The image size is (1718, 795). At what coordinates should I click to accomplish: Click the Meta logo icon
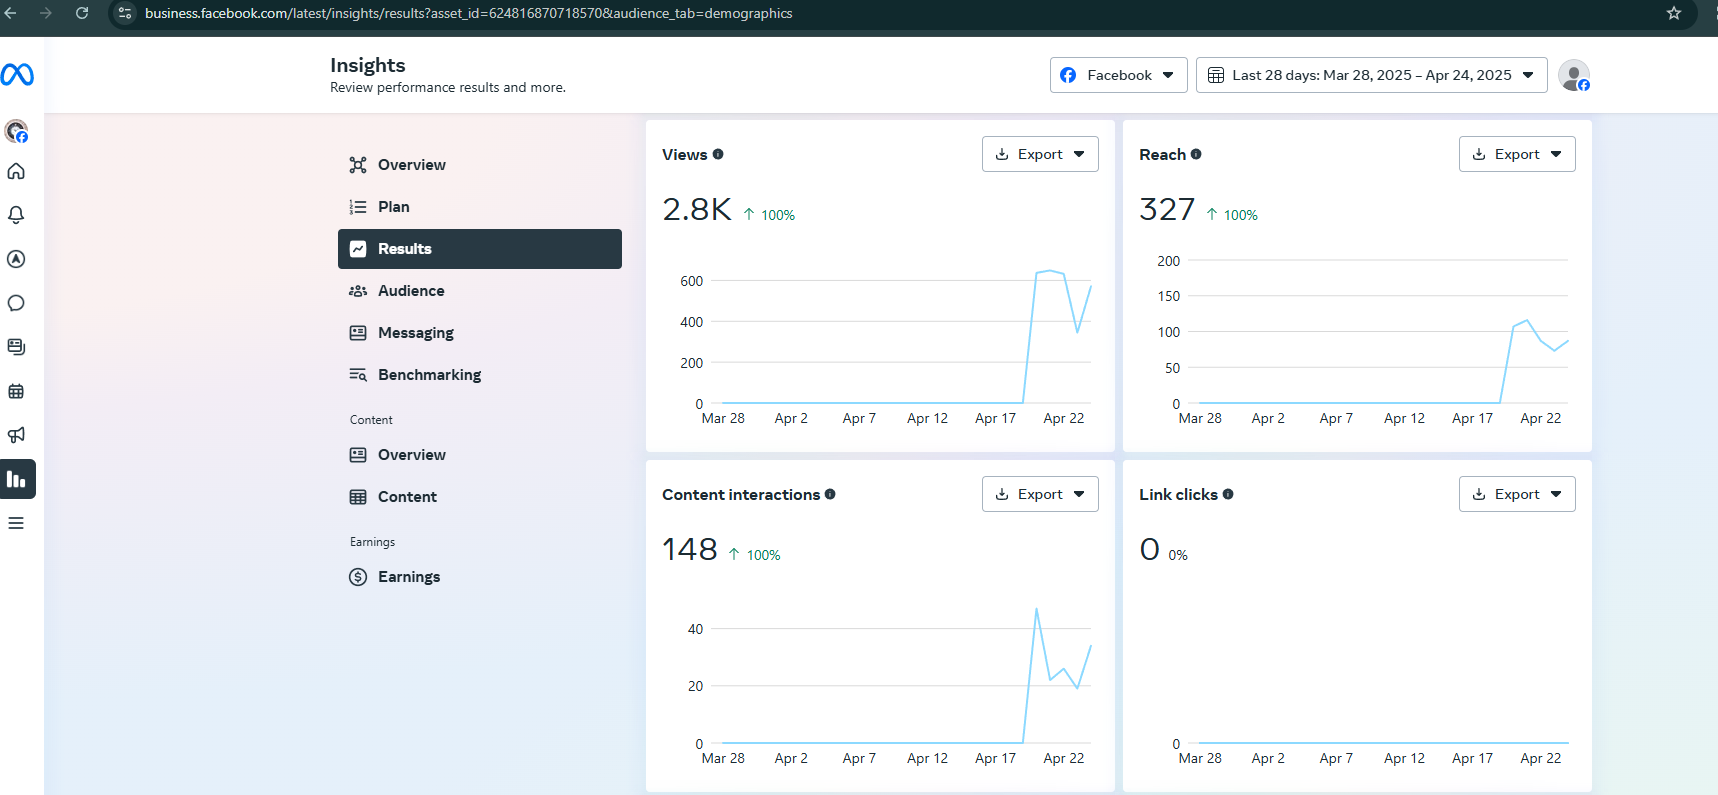(x=17, y=75)
